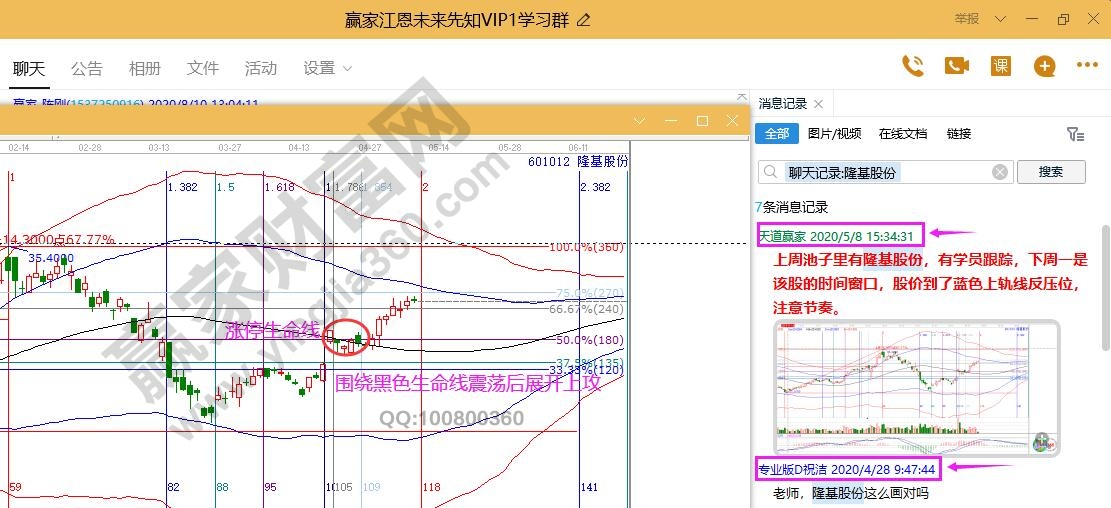Open the group class (课) icon
Image resolution: width=1111 pixels, height=508 pixels.
pyautogui.click(x=1000, y=66)
